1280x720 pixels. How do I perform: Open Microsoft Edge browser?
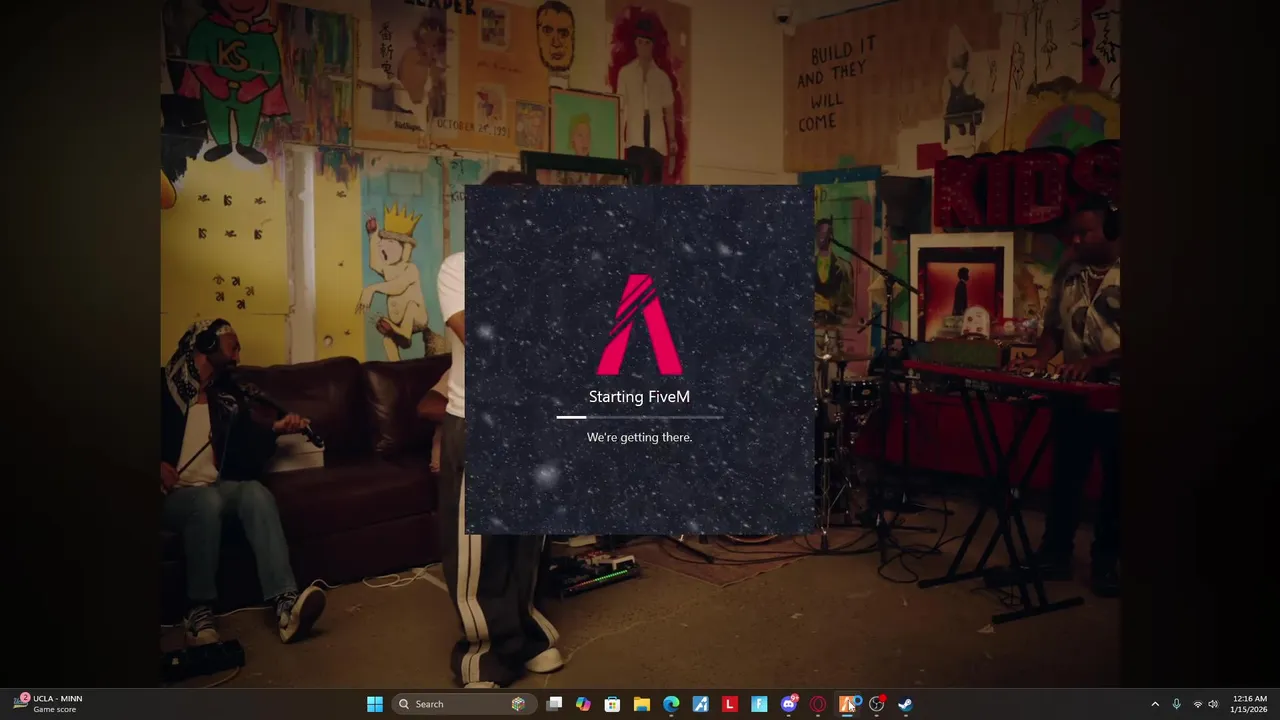tap(671, 704)
